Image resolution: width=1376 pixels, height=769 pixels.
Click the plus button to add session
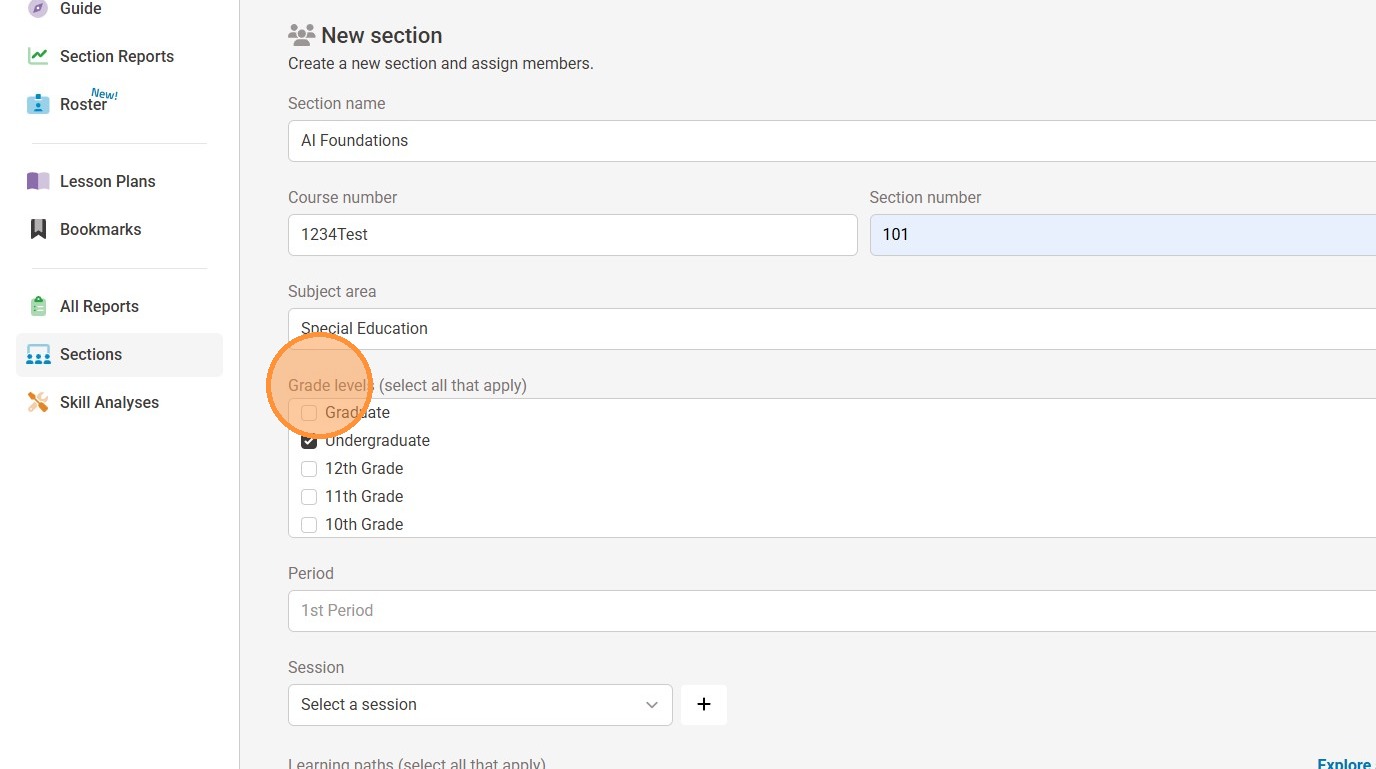tap(704, 705)
